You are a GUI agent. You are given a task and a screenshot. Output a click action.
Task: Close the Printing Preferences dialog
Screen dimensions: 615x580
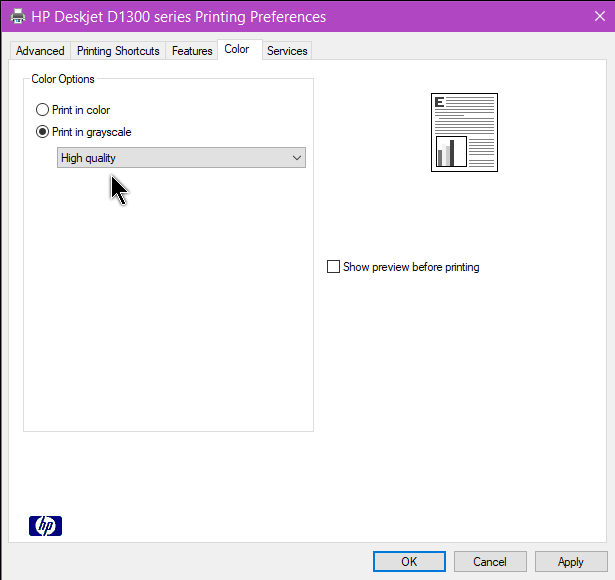(x=600, y=16)
